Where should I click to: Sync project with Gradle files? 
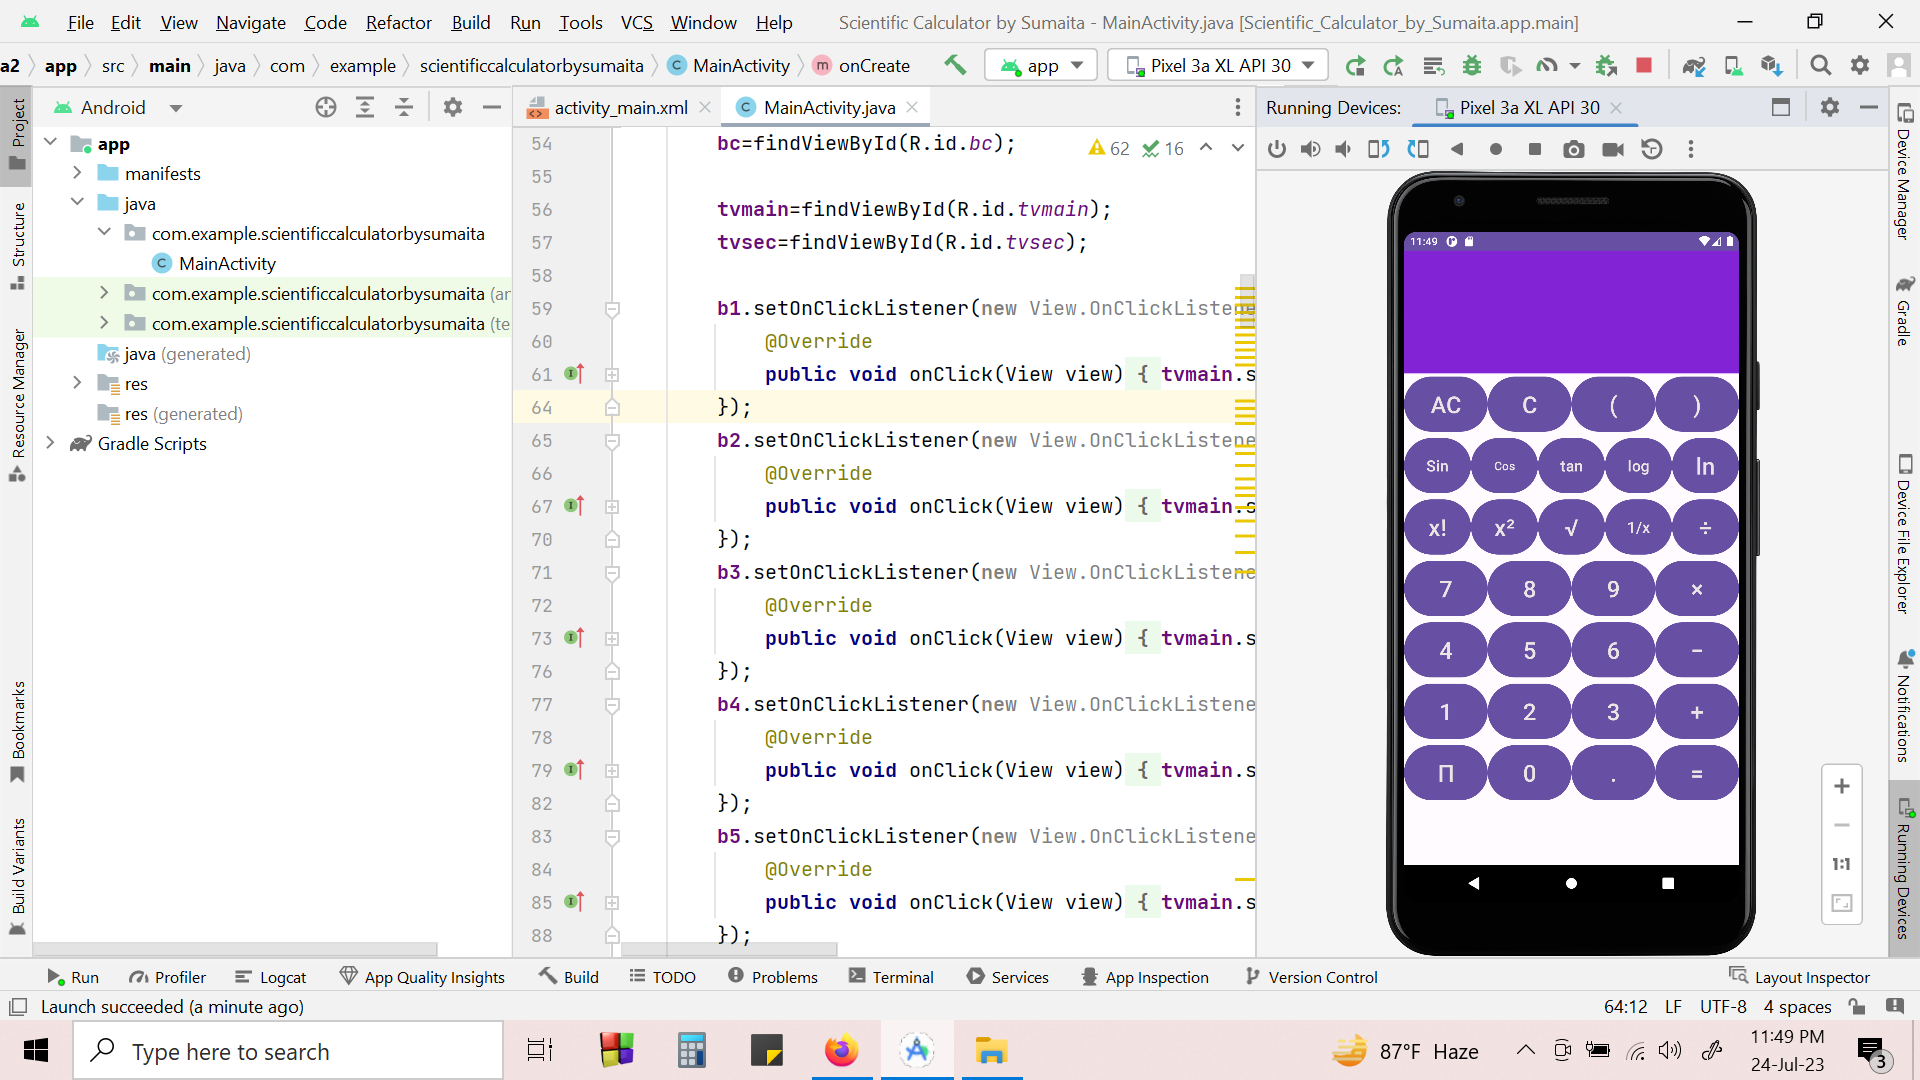point(1695,65)
